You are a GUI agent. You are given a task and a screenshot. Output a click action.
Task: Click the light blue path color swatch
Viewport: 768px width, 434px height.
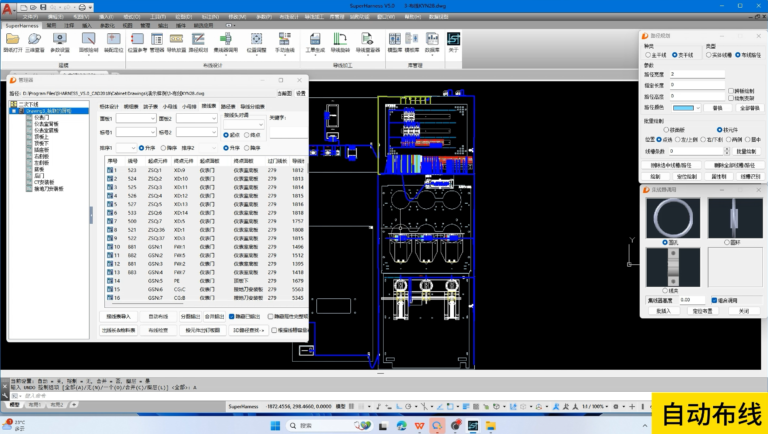pyautogui.click(x=683, y=108)
